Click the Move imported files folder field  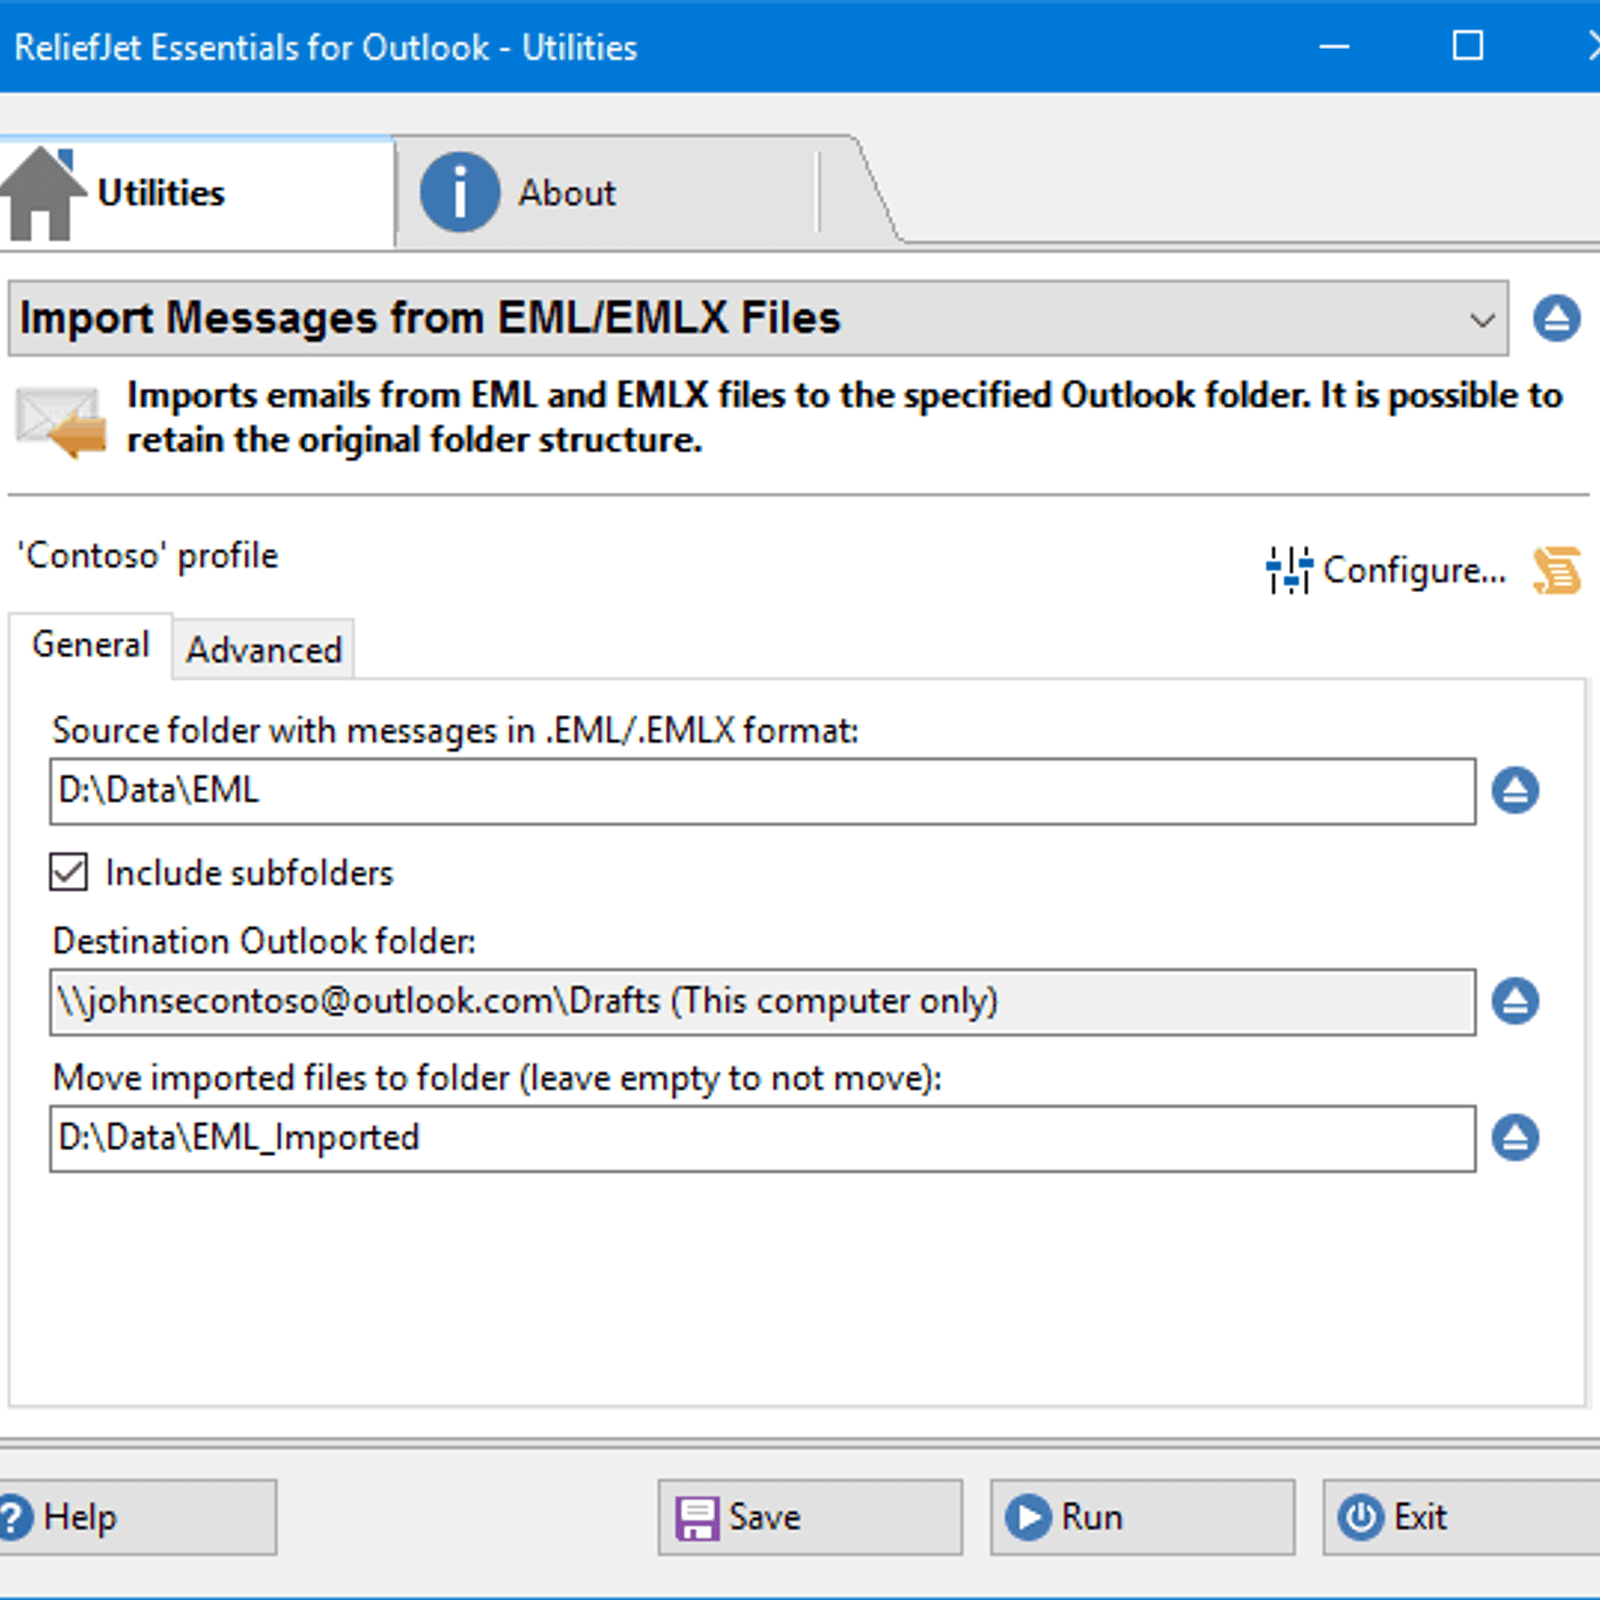pos(762,1138)
